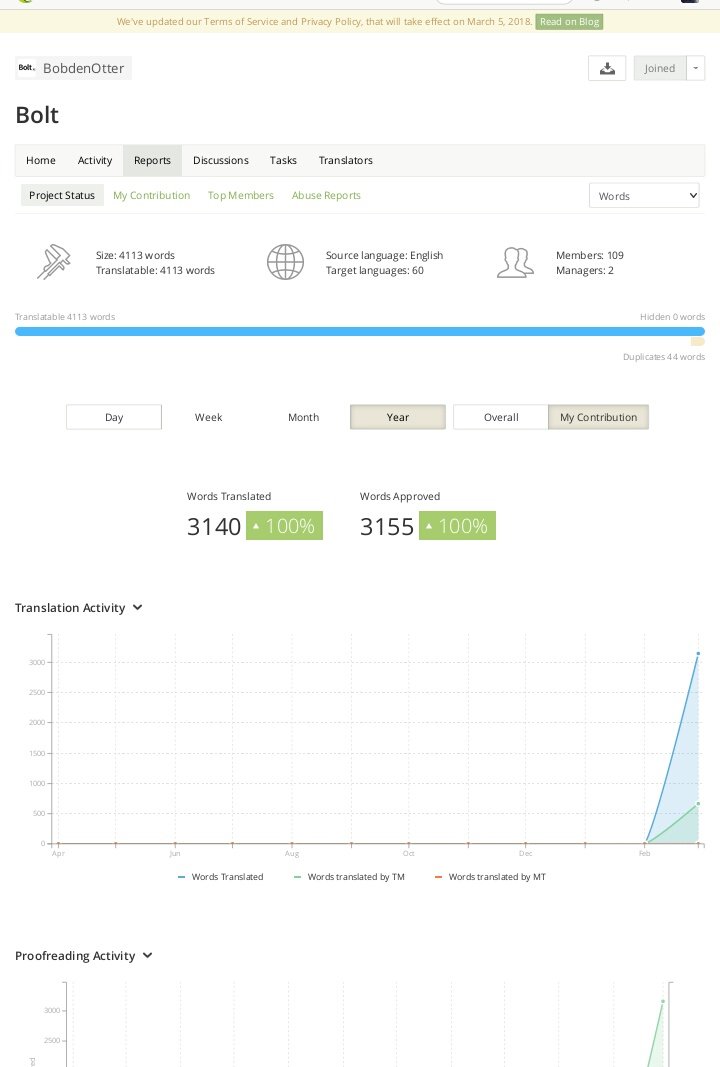
Task: Select the Month period toggle
Action: point(304,417)
